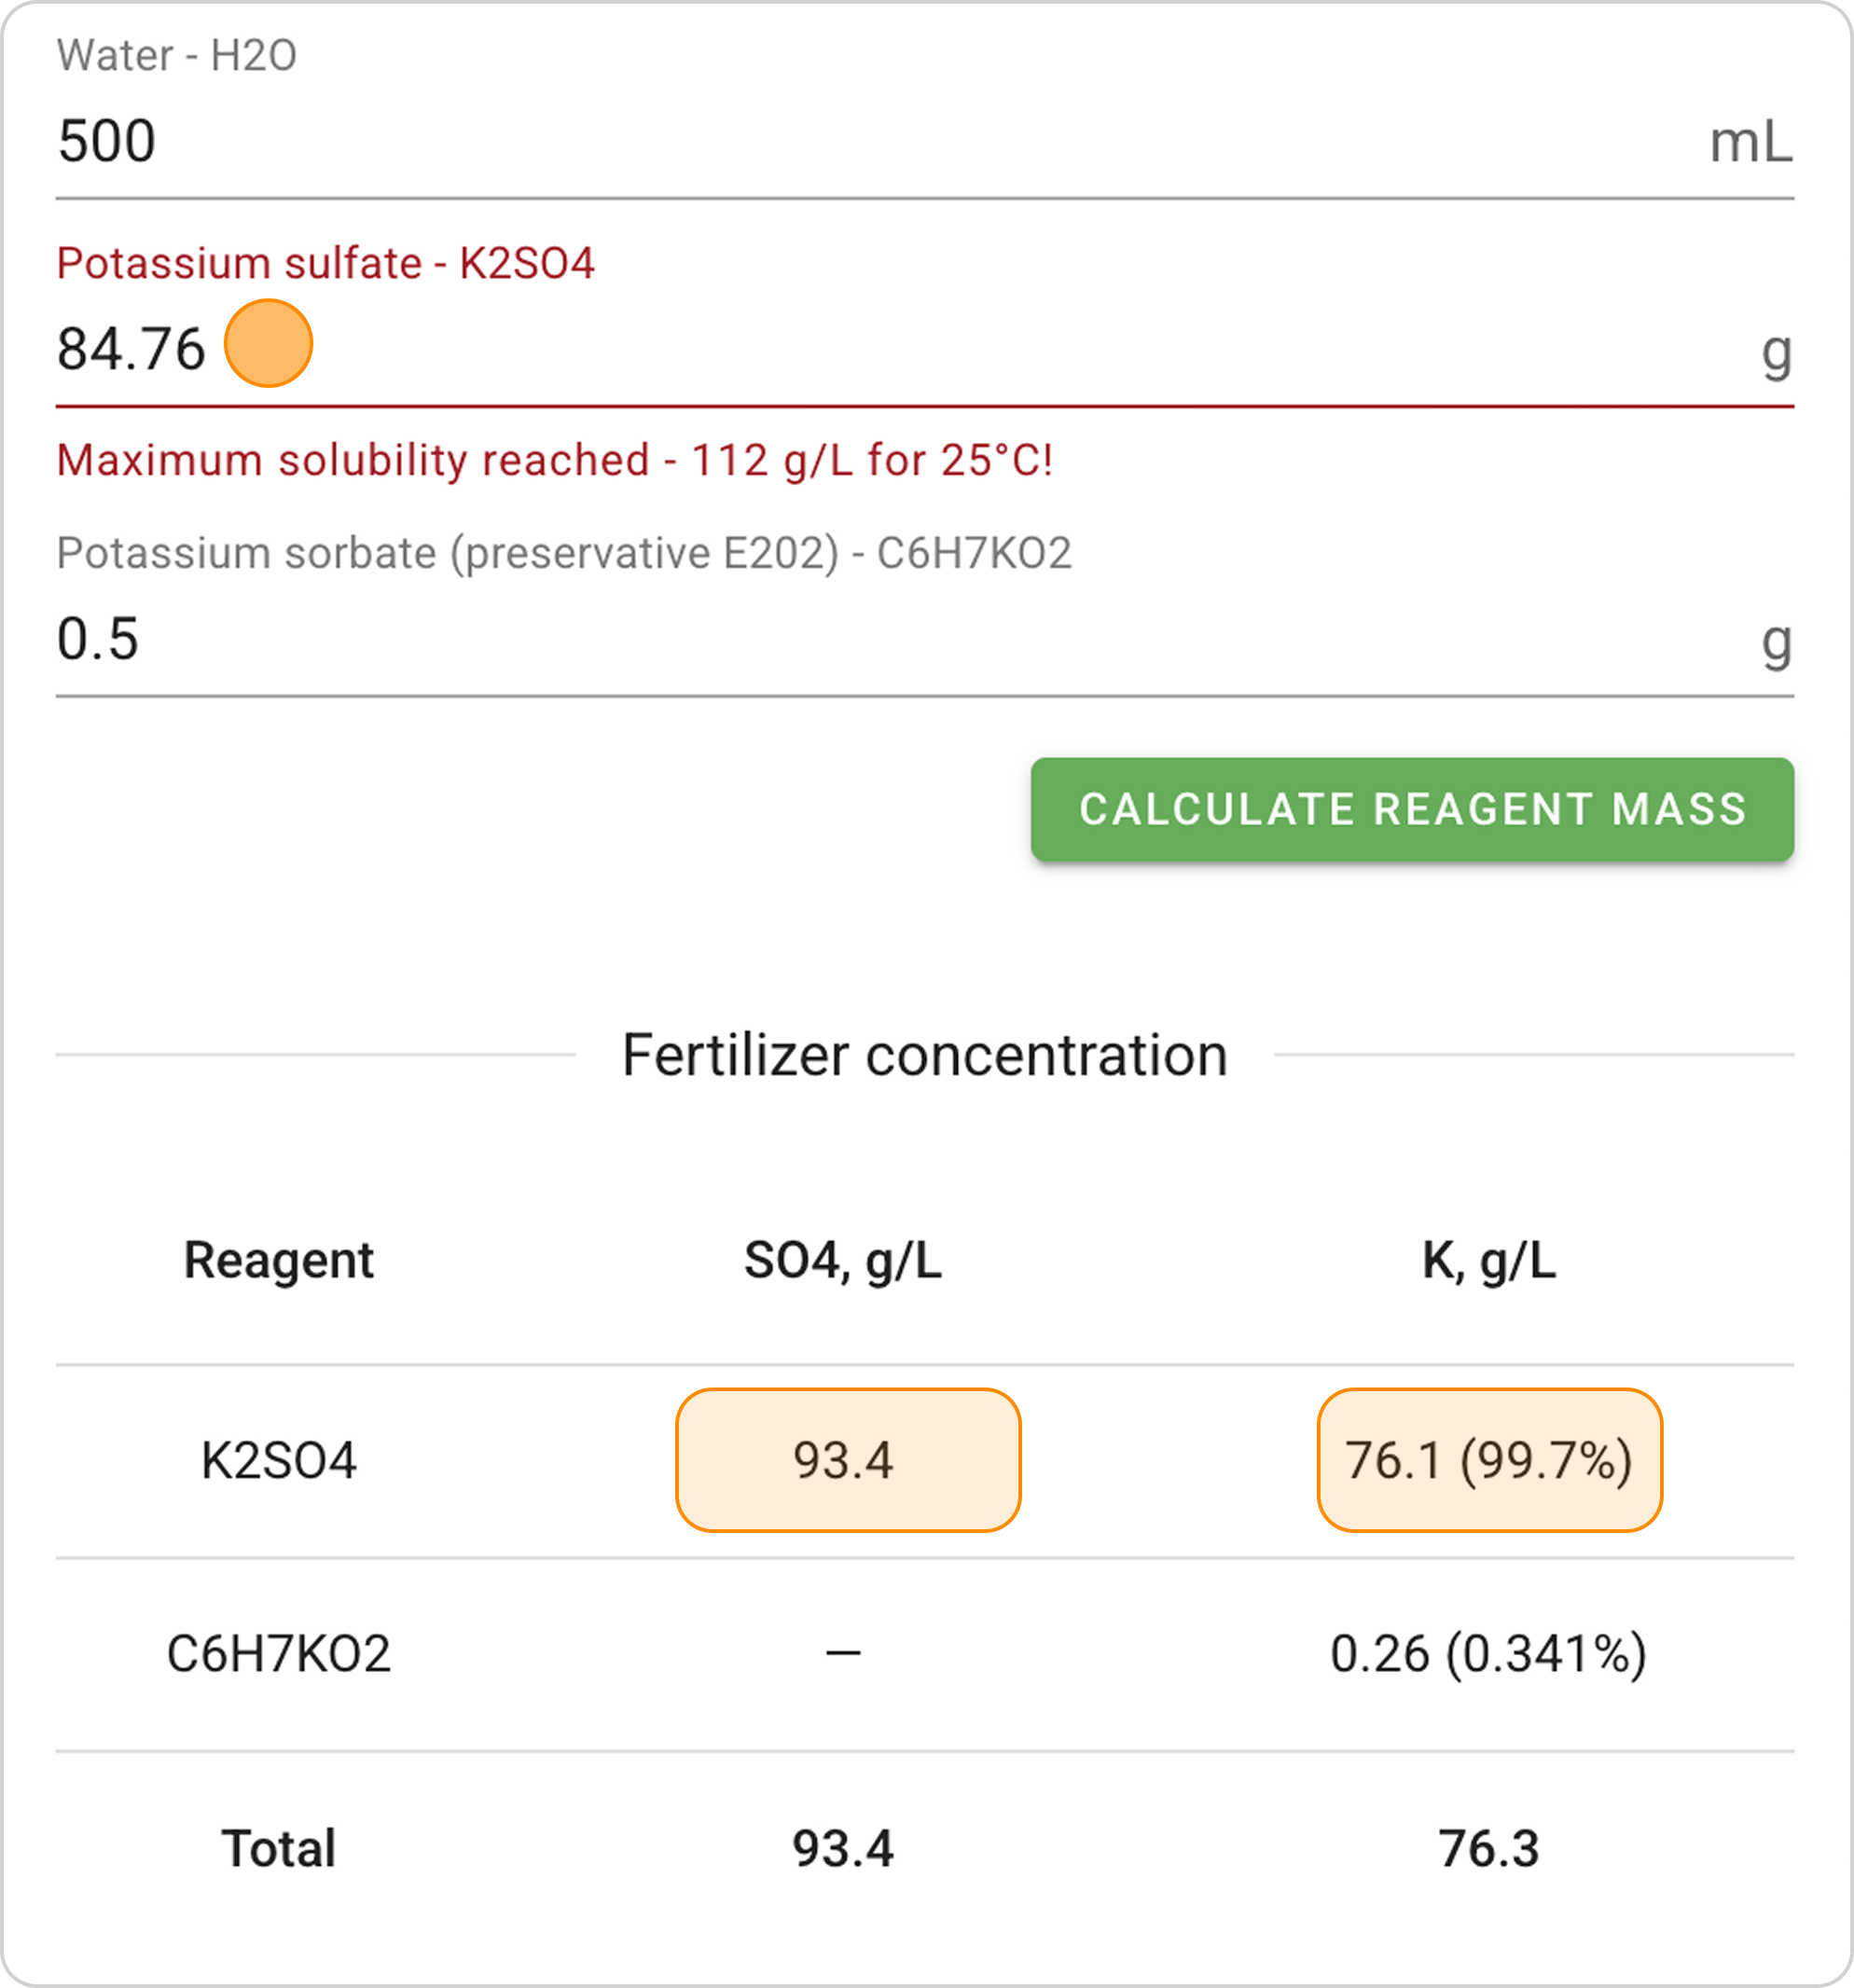Viewport: 1854px width, 1988px height.
Task: Select the SO4, g/L column header
Action: 843,1259
